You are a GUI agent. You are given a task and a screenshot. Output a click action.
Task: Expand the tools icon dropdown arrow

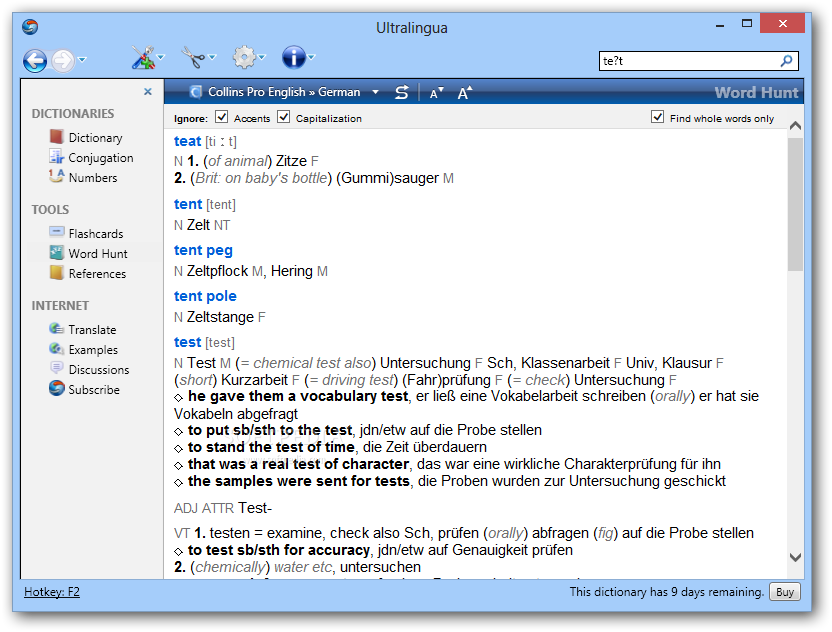[161, 57]
